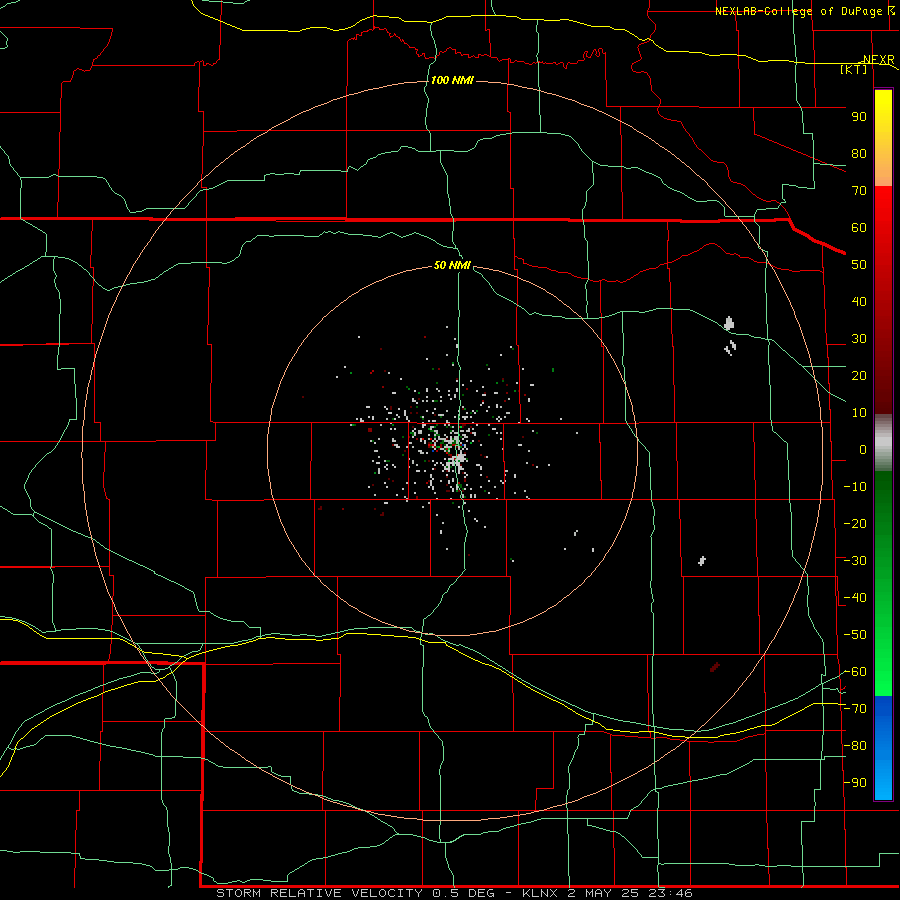Pick the bright green segment near -60

point(883,677)
